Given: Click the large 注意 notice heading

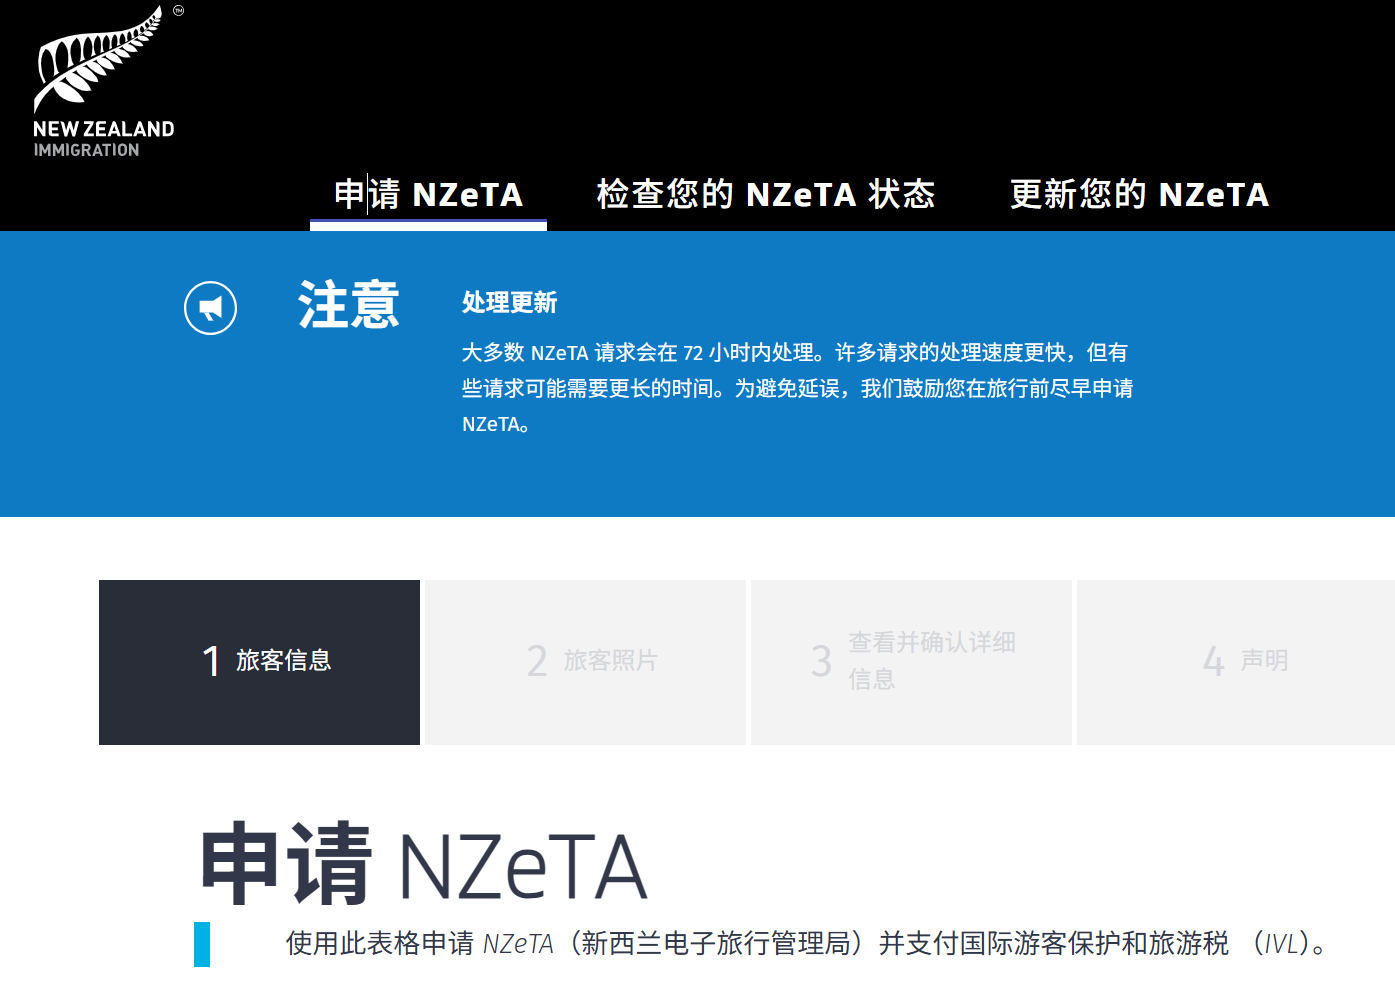Looking at the screenshot, I should (348, 305).
